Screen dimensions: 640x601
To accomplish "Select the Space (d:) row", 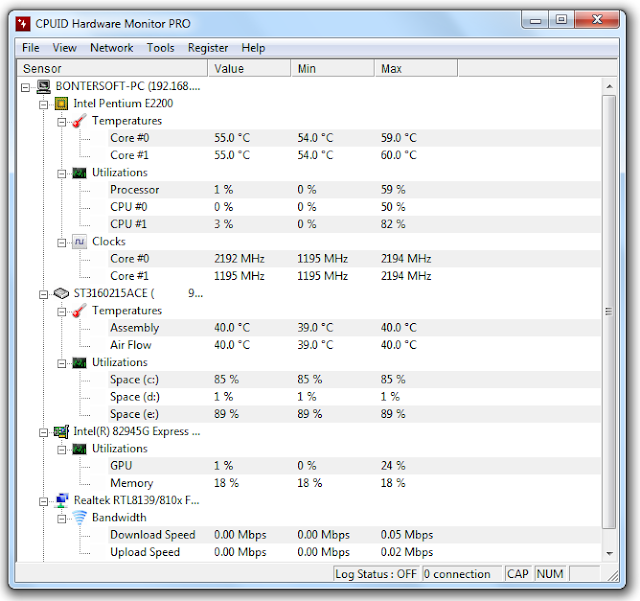I will coord(354,397).
